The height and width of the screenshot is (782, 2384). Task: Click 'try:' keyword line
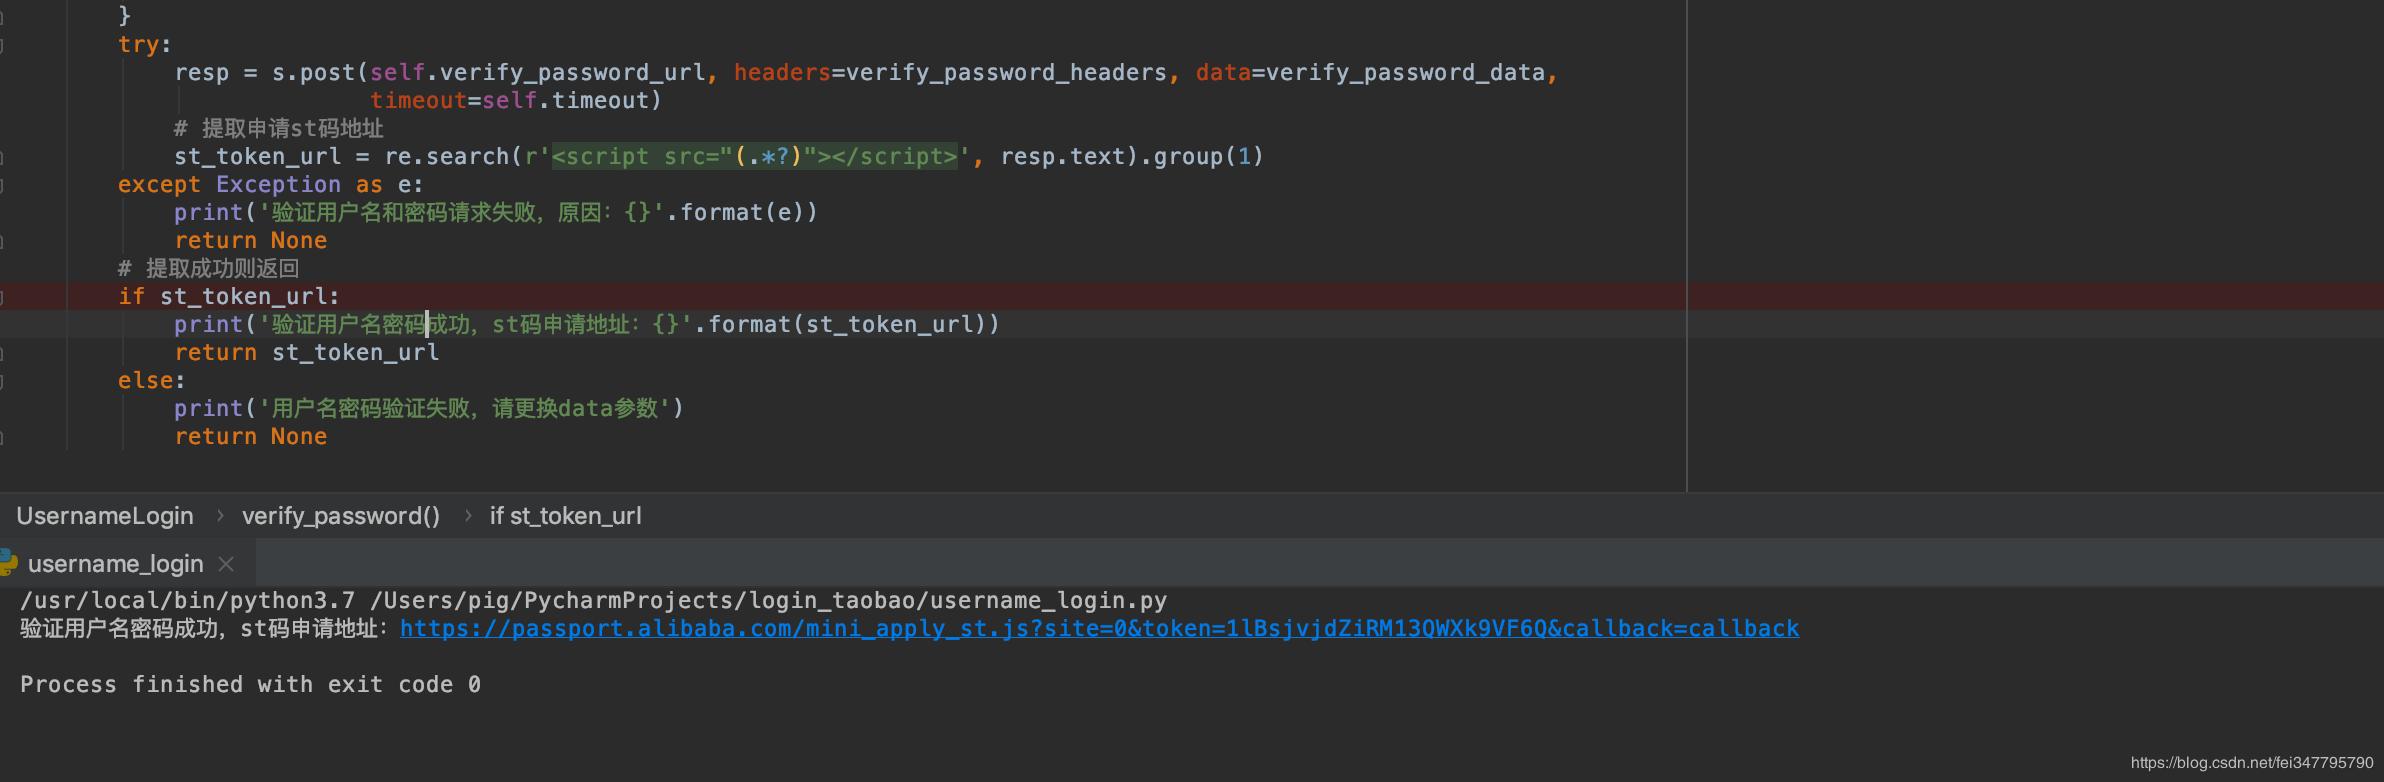pyautogui.click(x=145, y=45)
